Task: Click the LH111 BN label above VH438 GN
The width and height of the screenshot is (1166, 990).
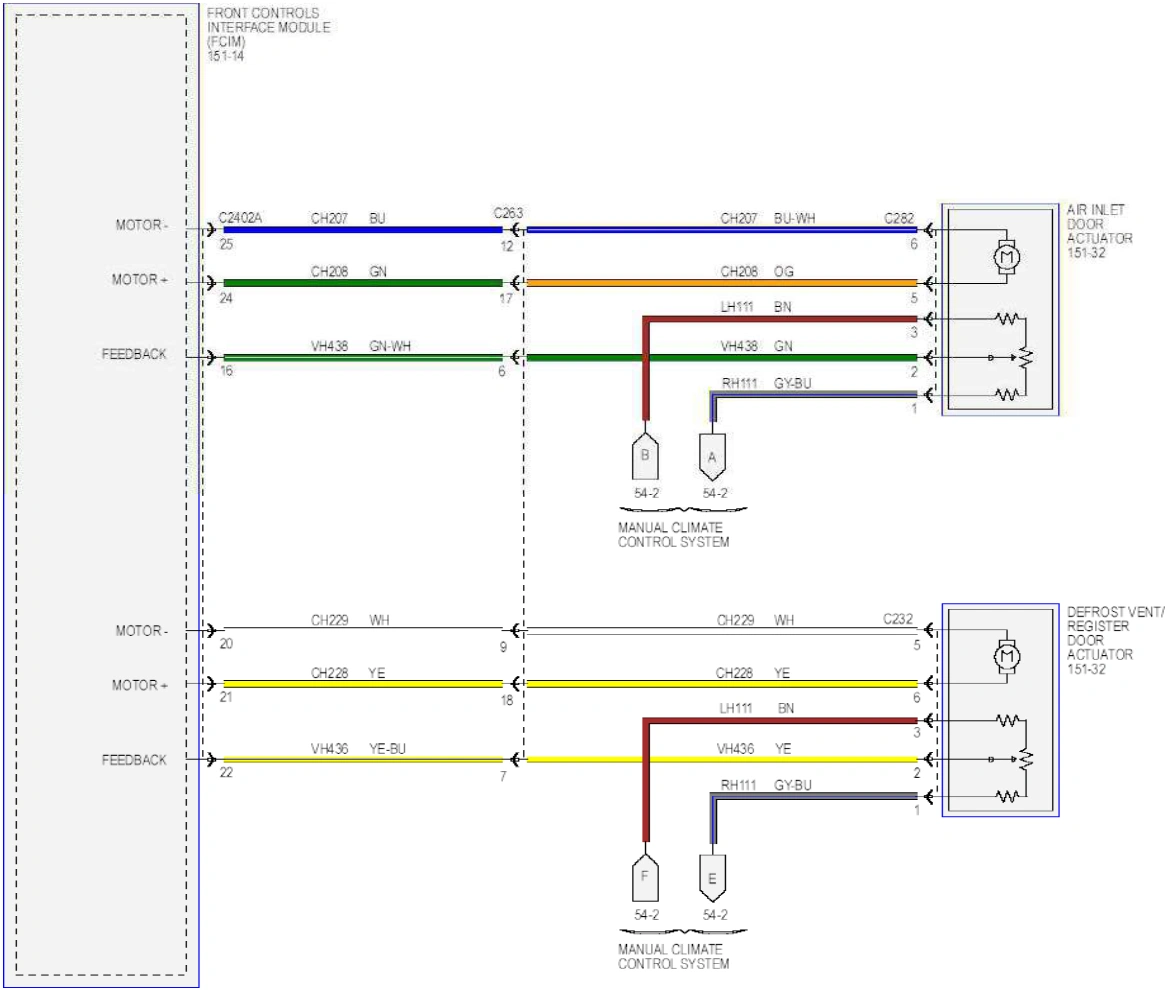Action: (x=756, y=306)
